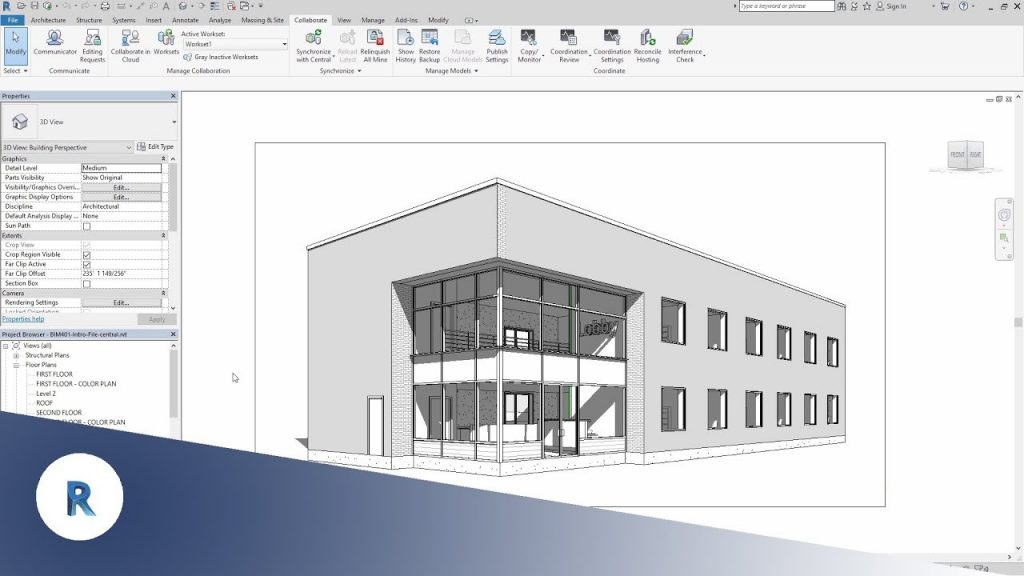Click the Worksets icon

click(x=166, y=38)
